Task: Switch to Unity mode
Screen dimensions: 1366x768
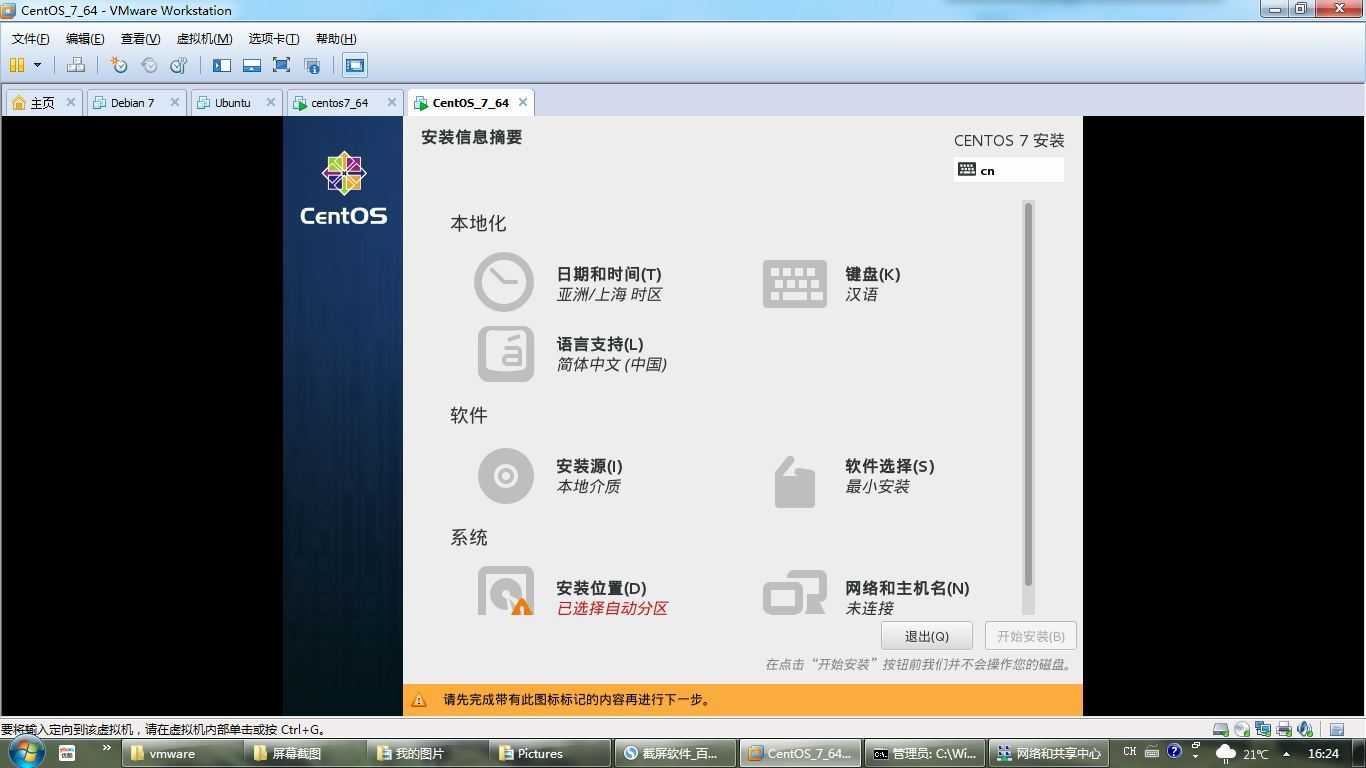Action: [x=312, y=65]
